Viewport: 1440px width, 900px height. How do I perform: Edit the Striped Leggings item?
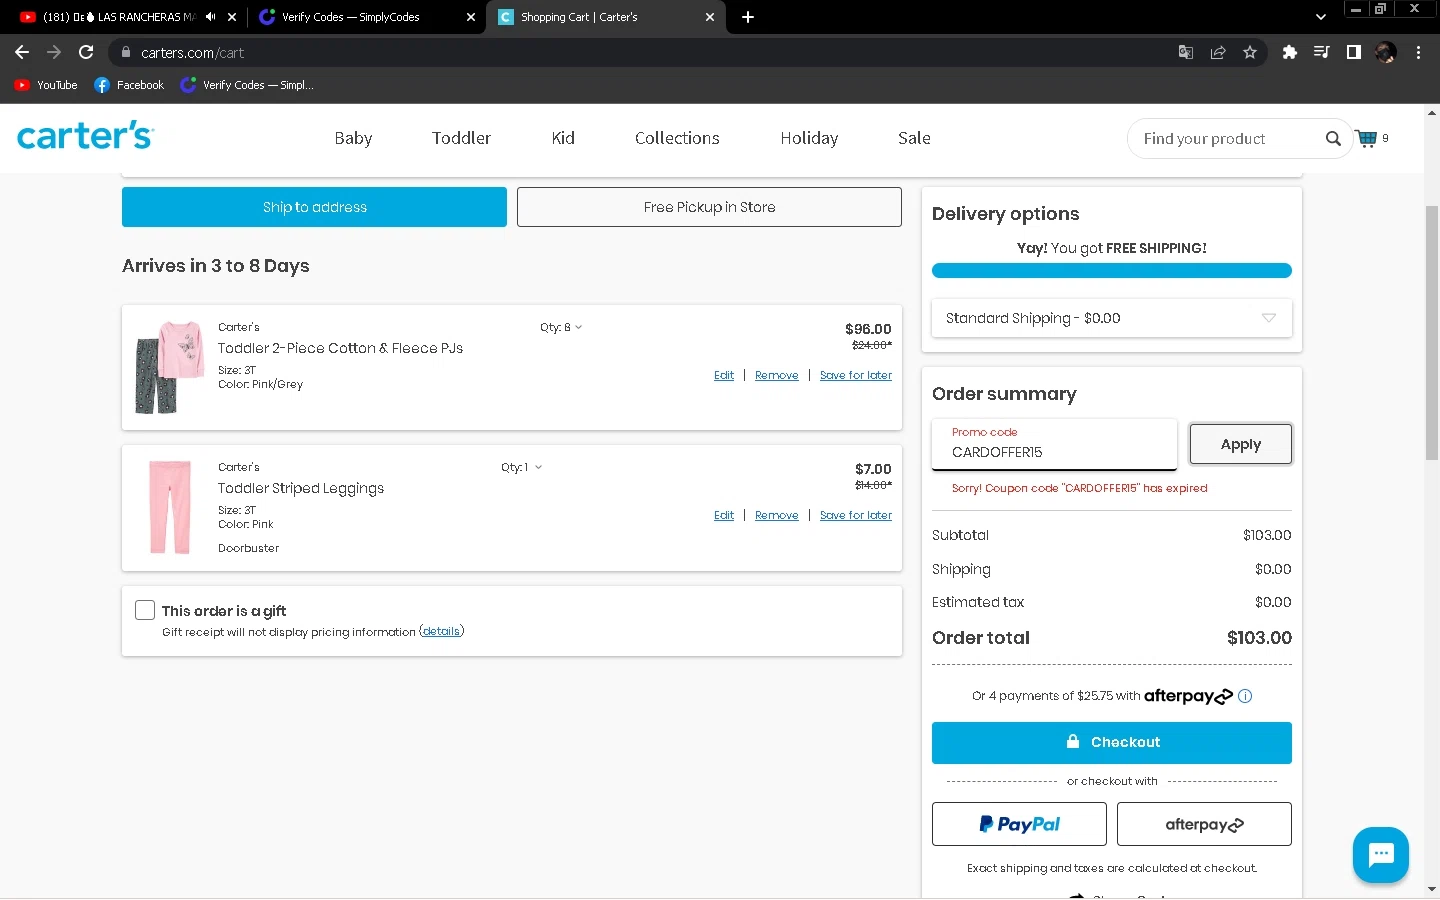click(x=724, y=515)
